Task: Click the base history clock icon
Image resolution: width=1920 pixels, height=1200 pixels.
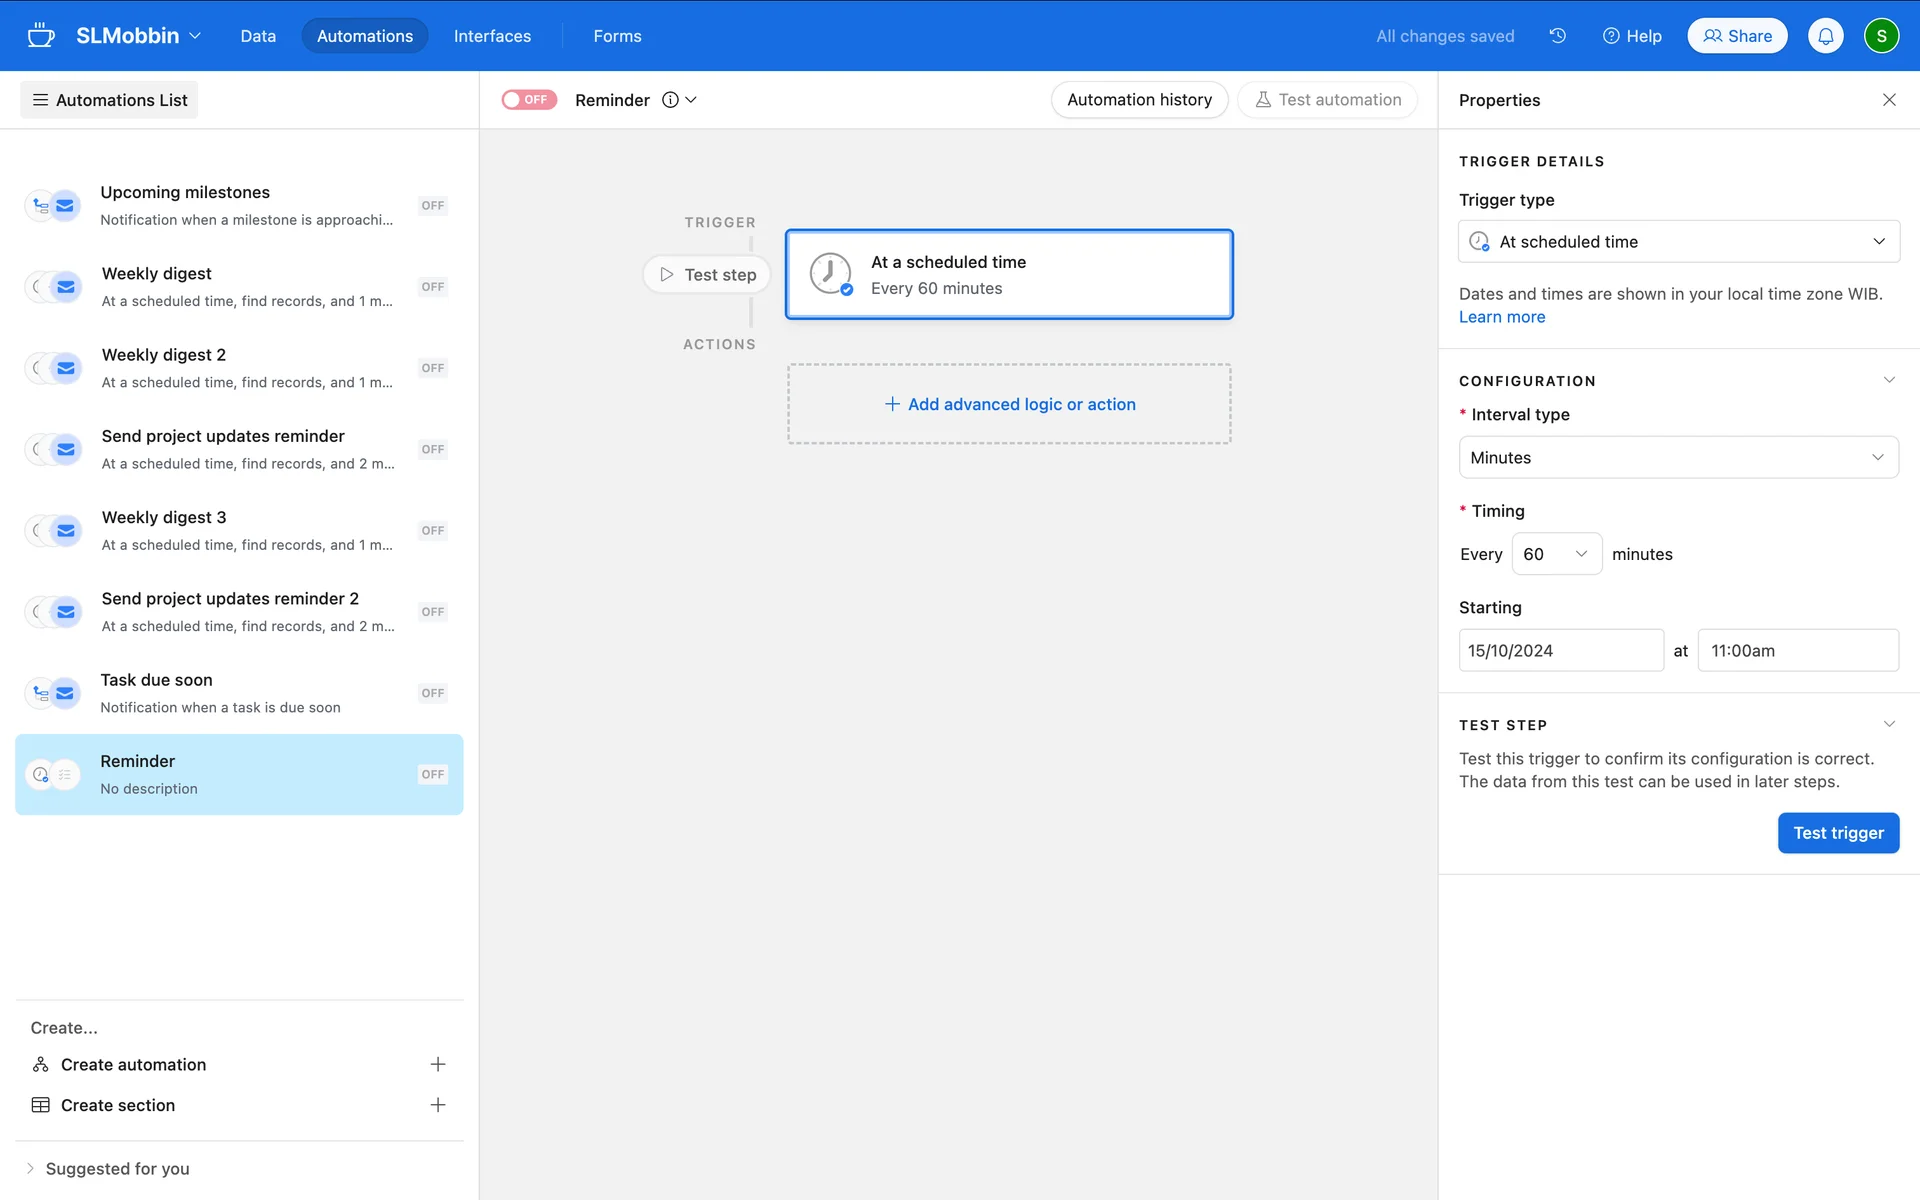Action: click(1557, 36)
